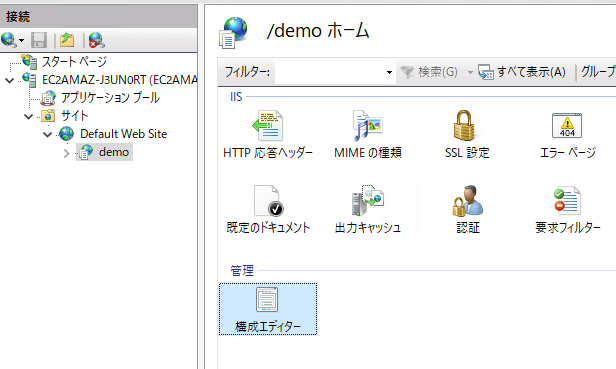Click the connect globe toolbar icon
Viewport: 616px width, 369px height.
tap(8, 40)
